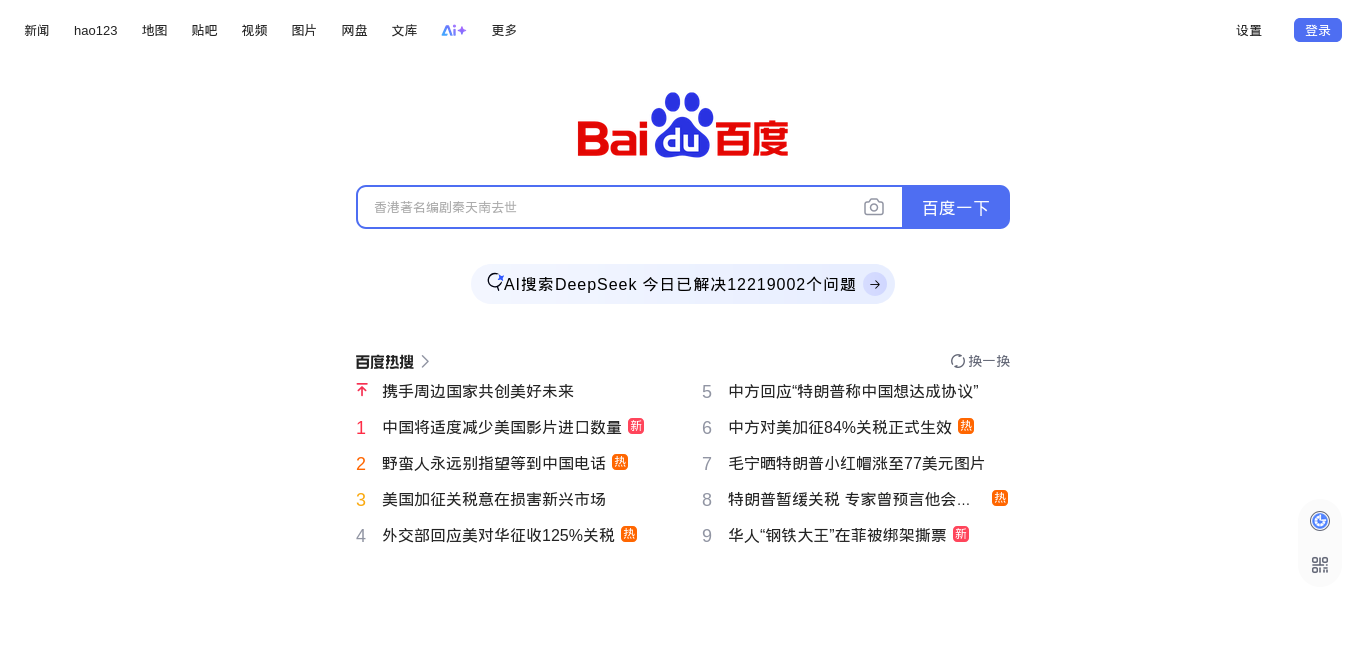Click rank number 9 in hot list
Viewport: 1366px width, 651px height.
point(707,536)
